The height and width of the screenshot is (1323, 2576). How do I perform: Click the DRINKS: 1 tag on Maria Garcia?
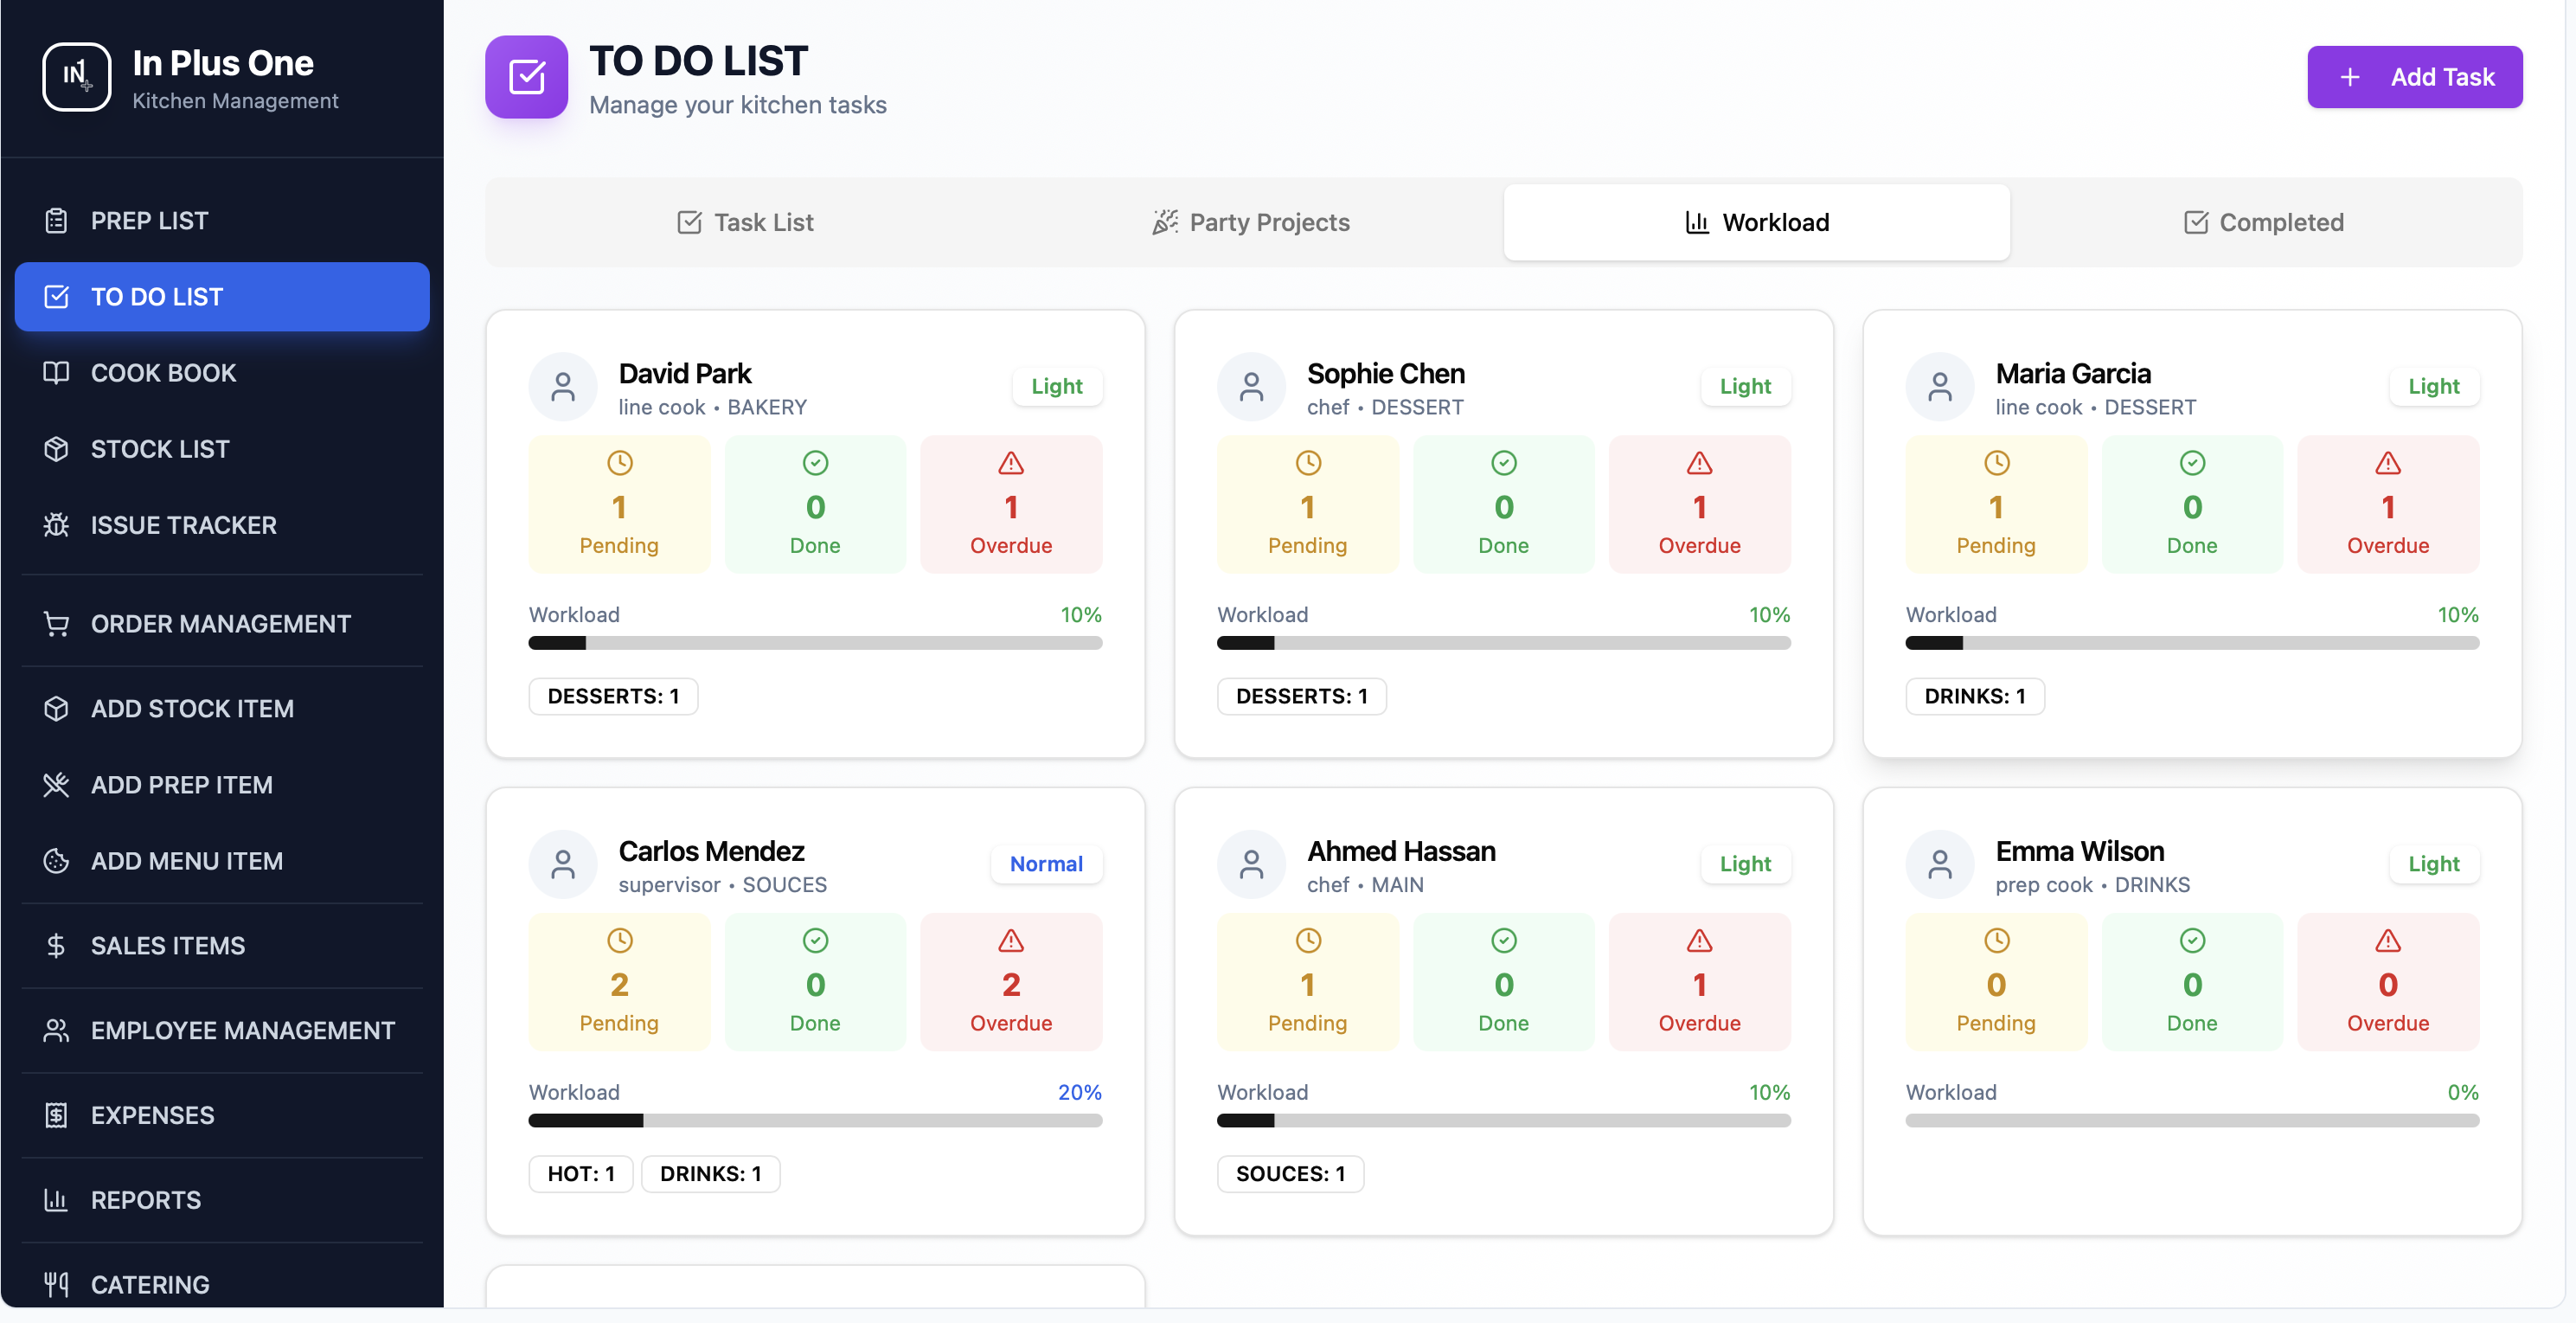coord(1974,696)
